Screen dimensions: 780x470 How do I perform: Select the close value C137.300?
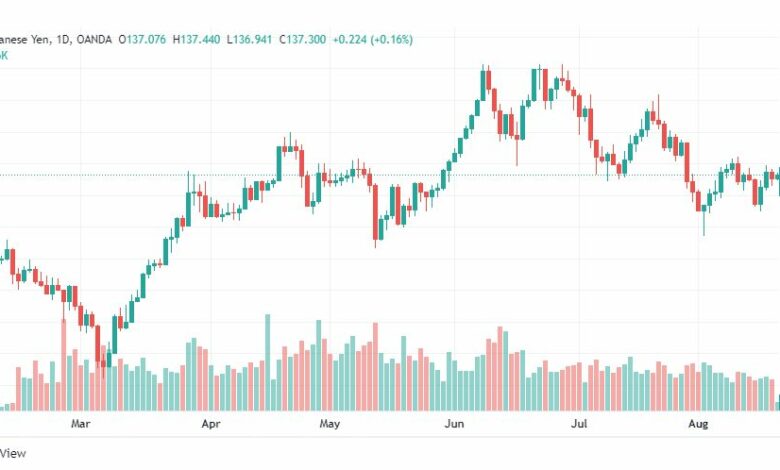click(302, 40)
